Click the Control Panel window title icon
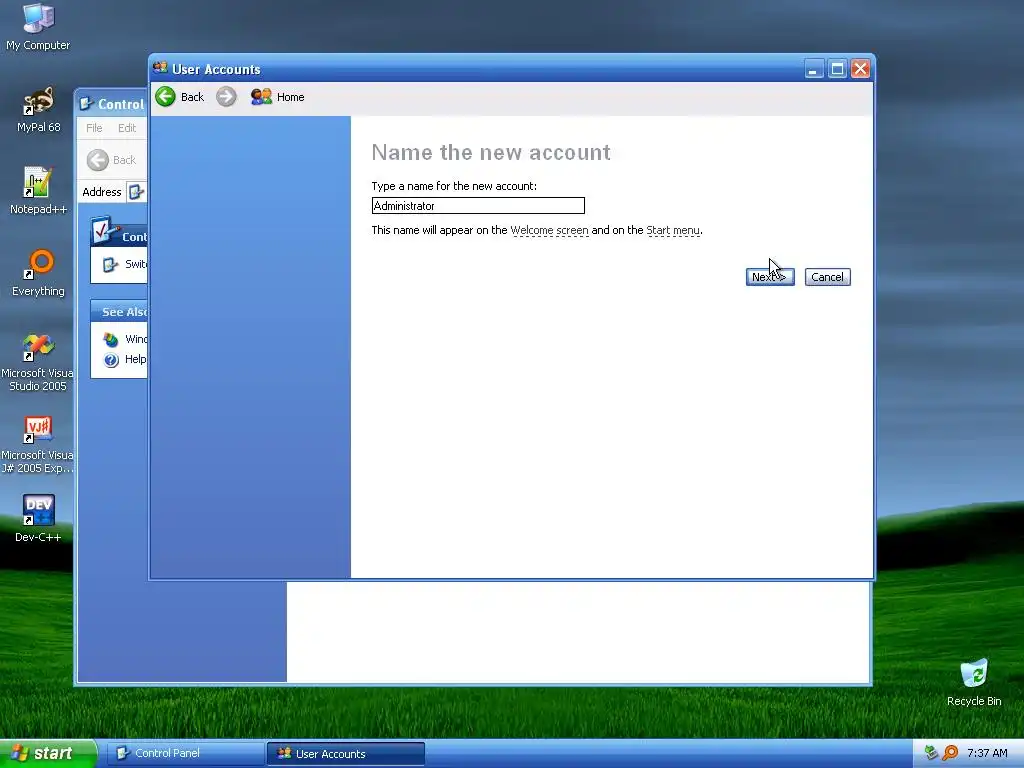Viewport: 1024px width, 768px height. [86, 104]
